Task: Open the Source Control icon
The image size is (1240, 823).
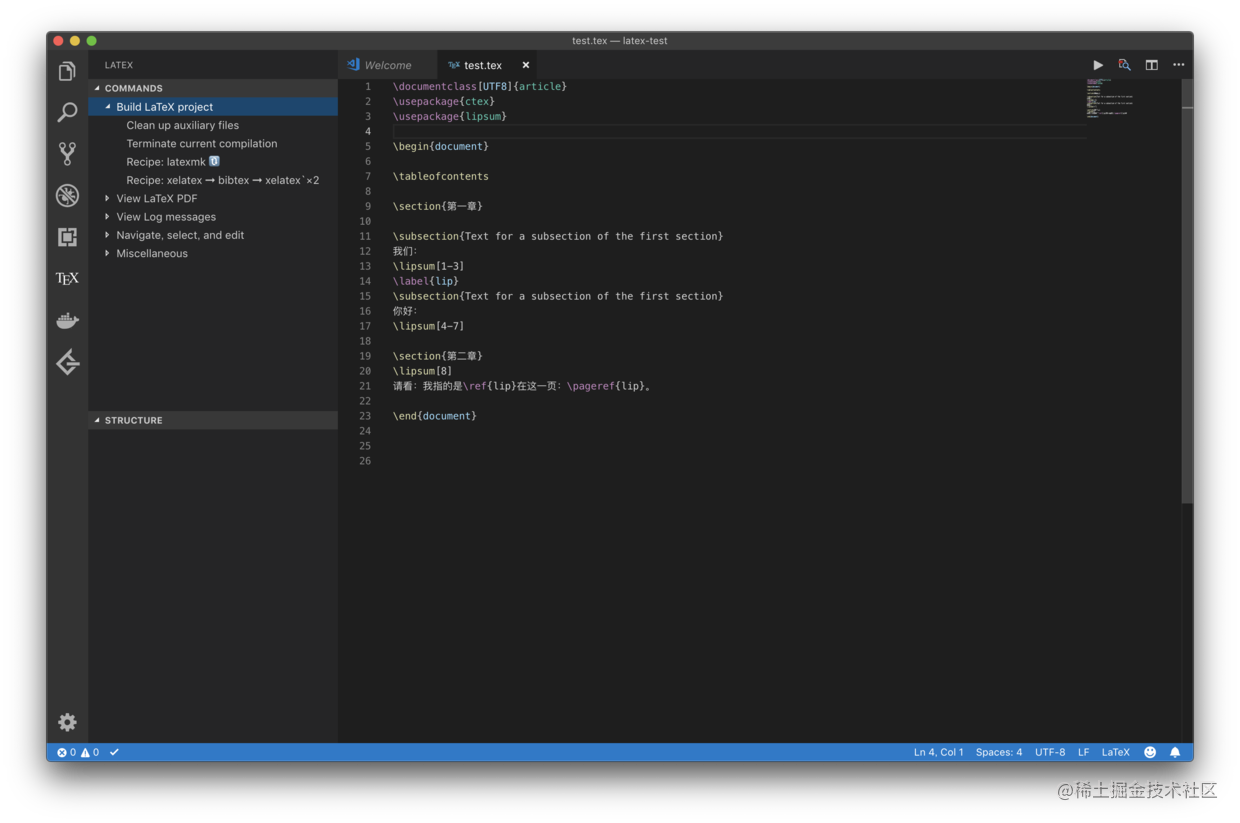Action: click(67, 153)
